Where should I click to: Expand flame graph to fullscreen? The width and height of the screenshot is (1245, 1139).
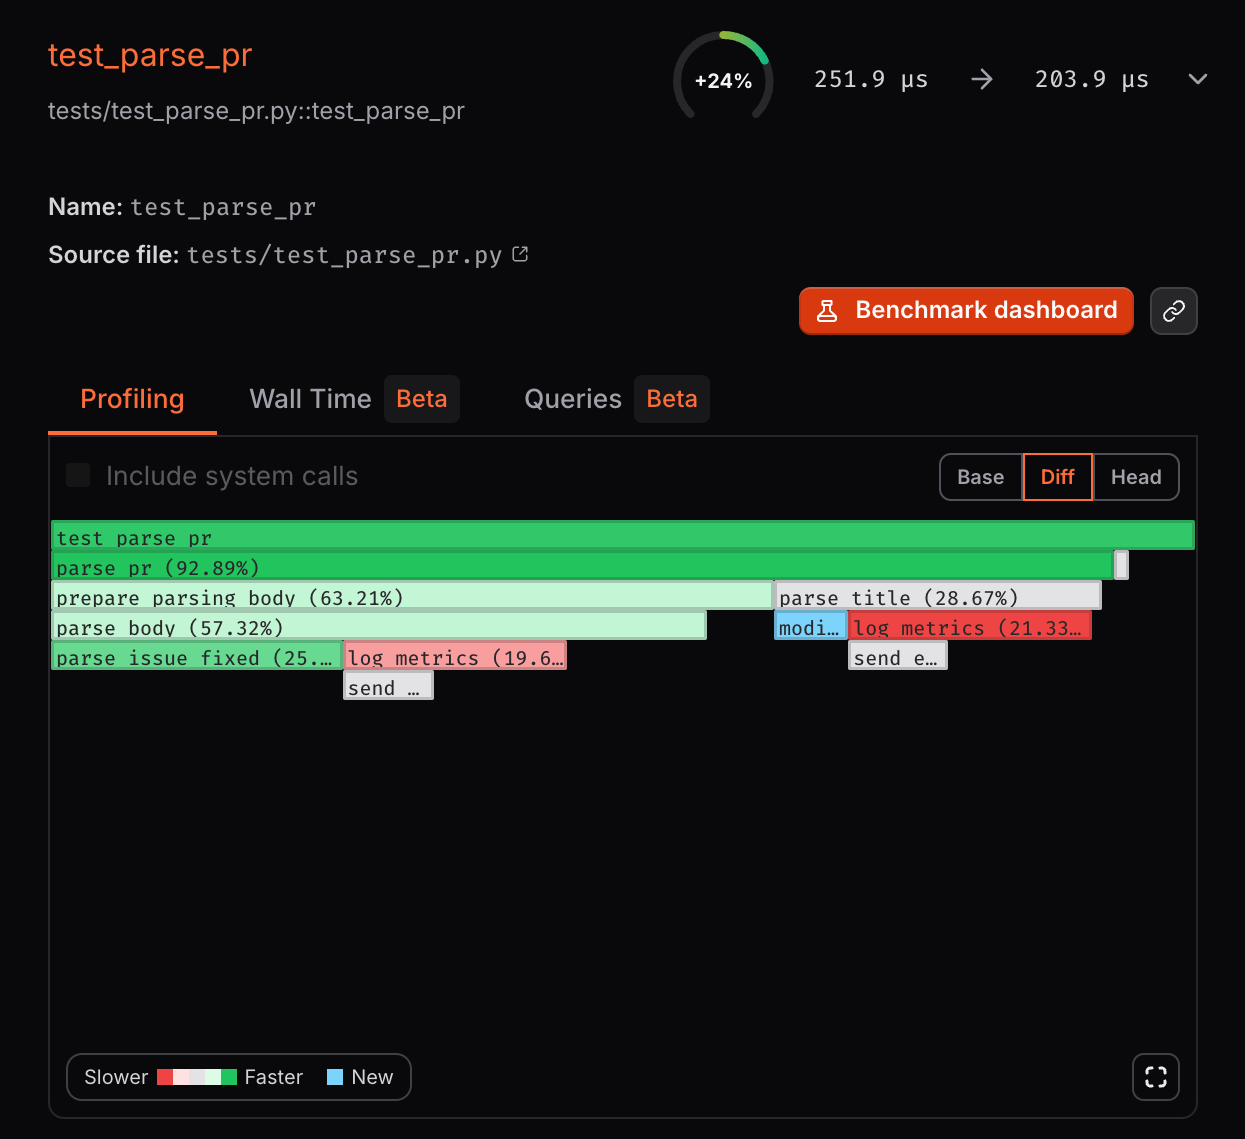tap(1155, 1077)
